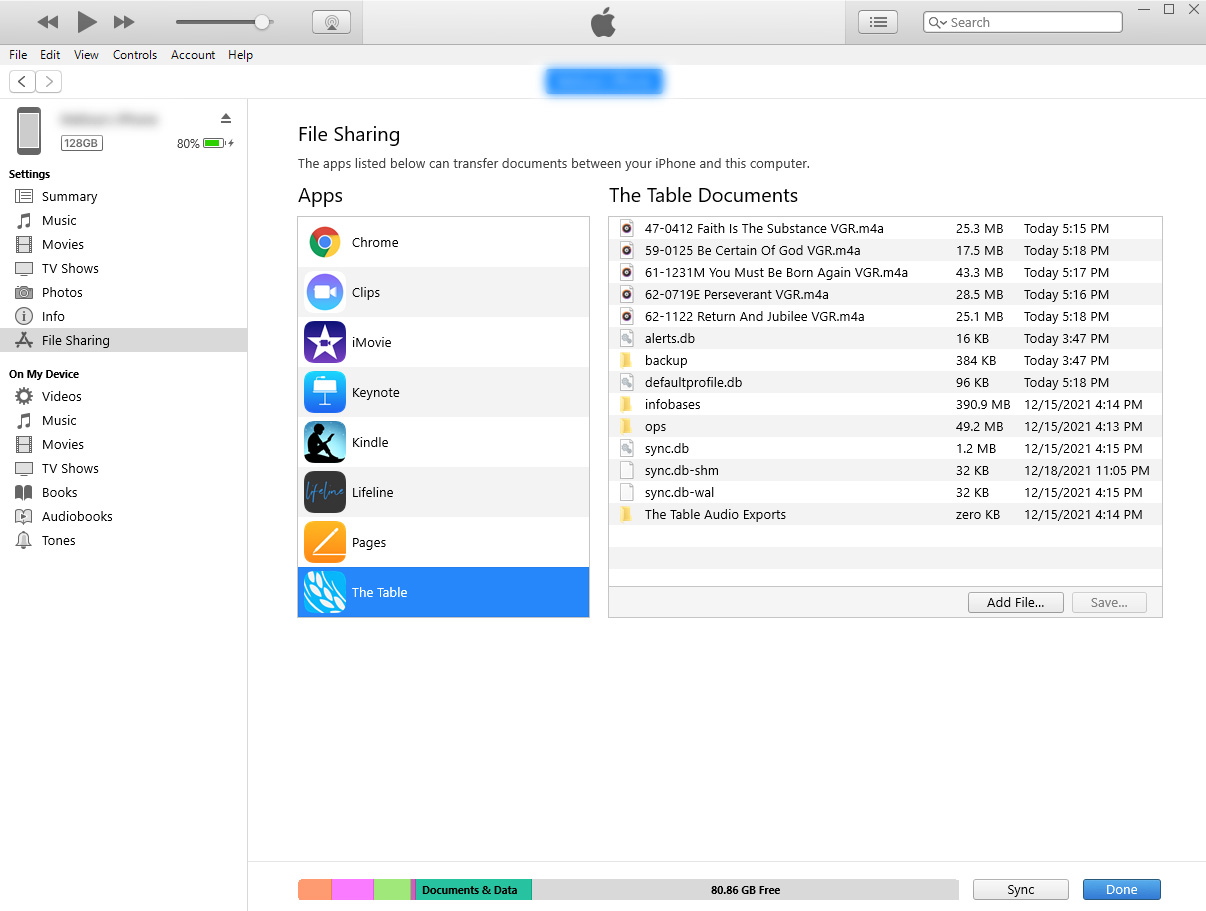Select the sync.db-shm file
1206x911 pixels.
(885, 470)
